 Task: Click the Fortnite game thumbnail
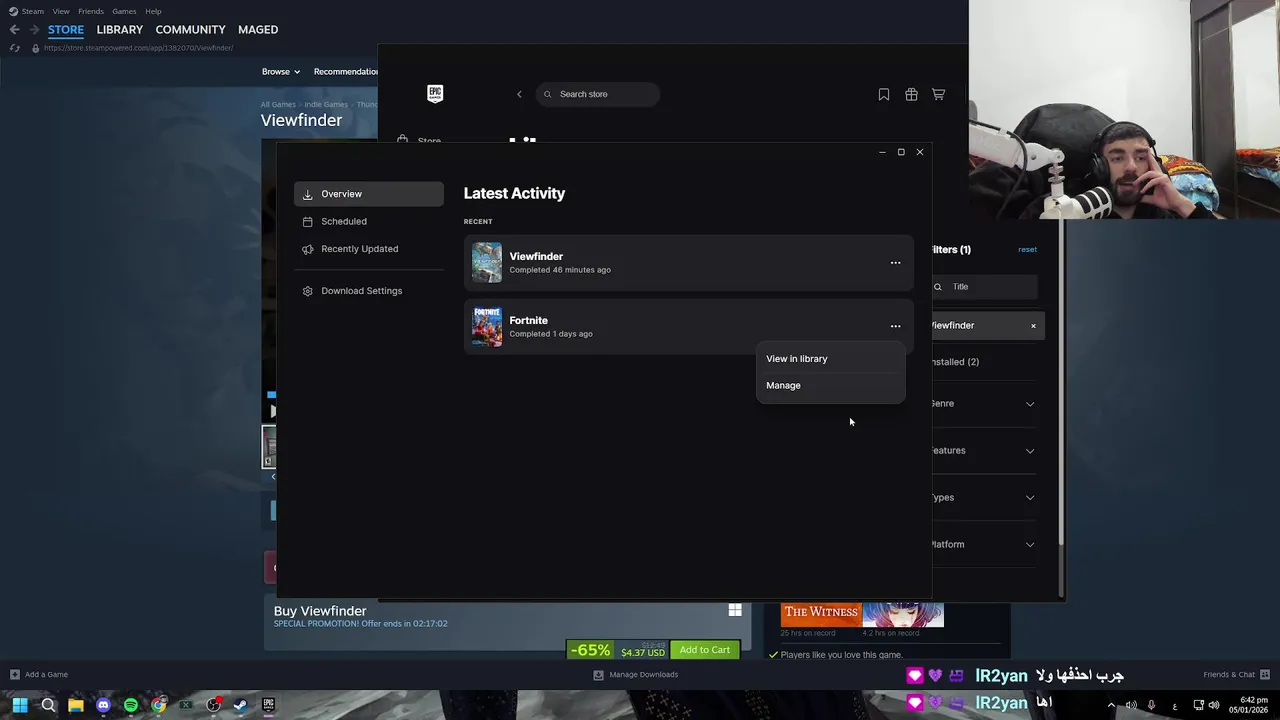pos(487,327)
